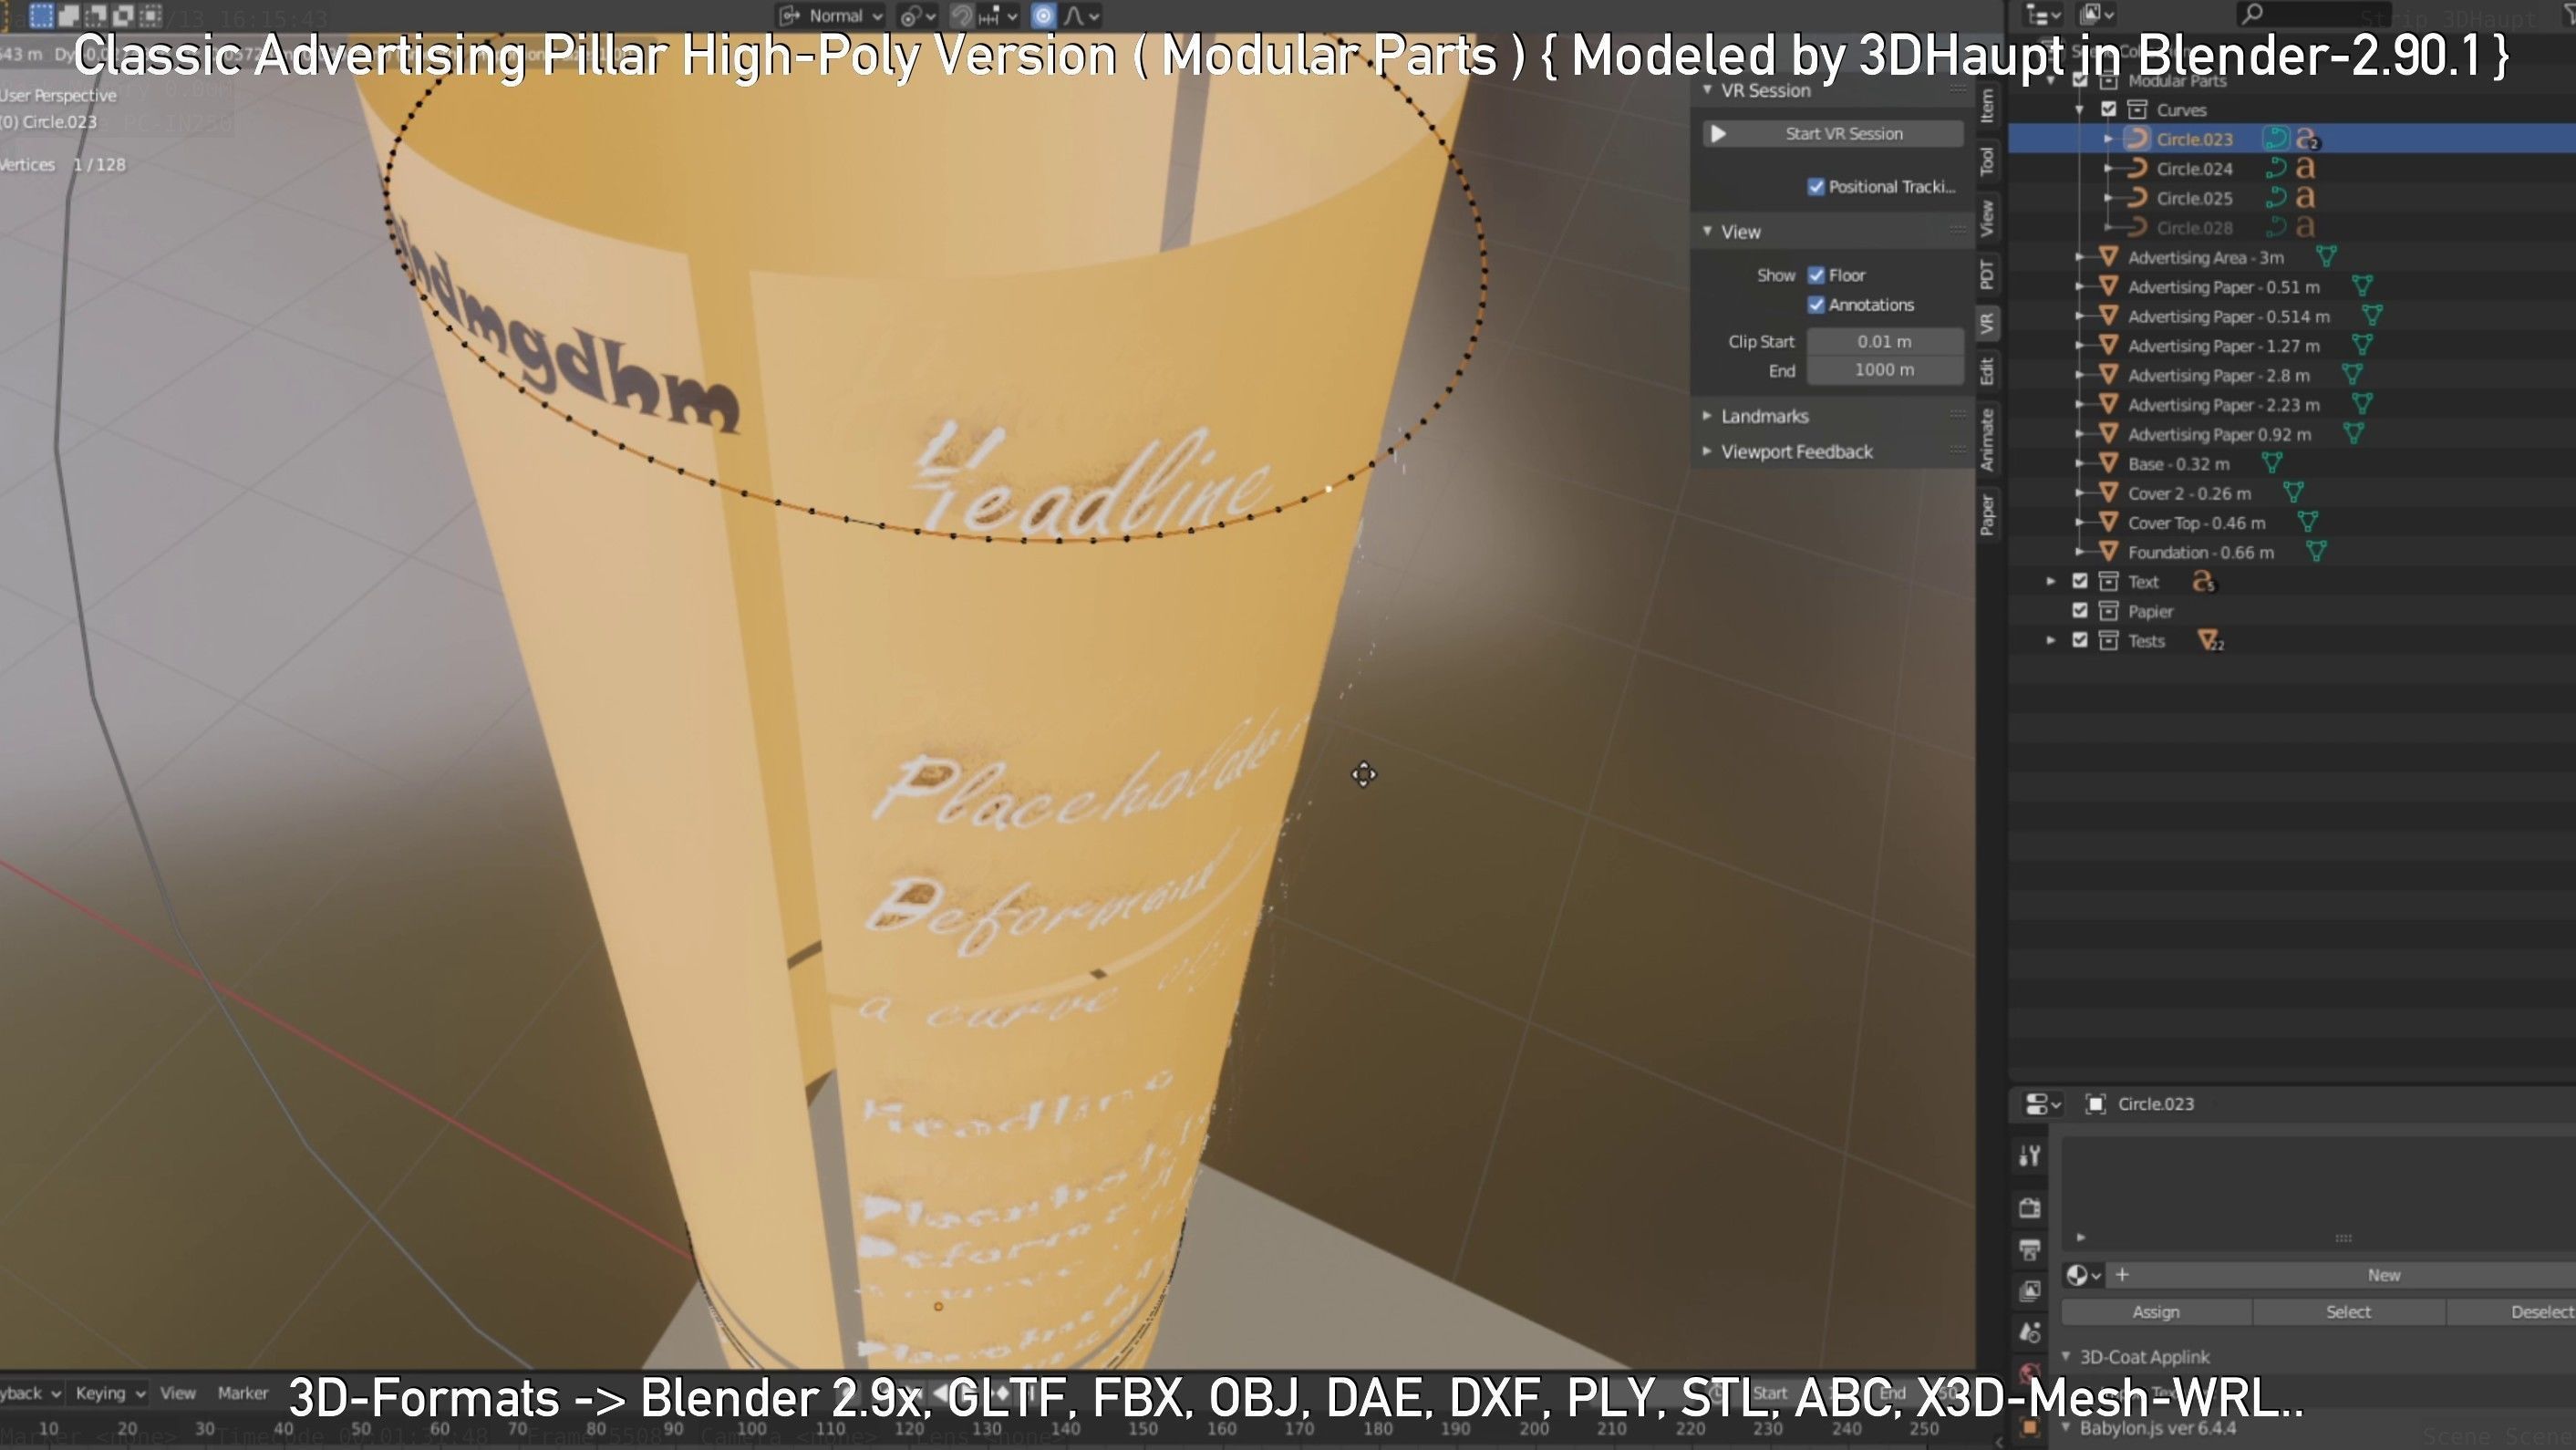Screen dimensions: 2576x1450
Task: Expand the Circle.023 tree row
Action: (x=2109, y=139)
